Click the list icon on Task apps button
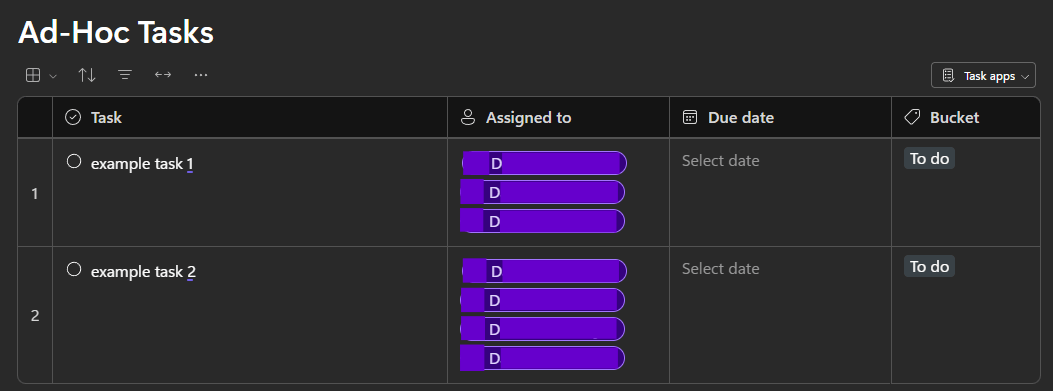The image size is (1053, 391). click(x=948, y=75)
